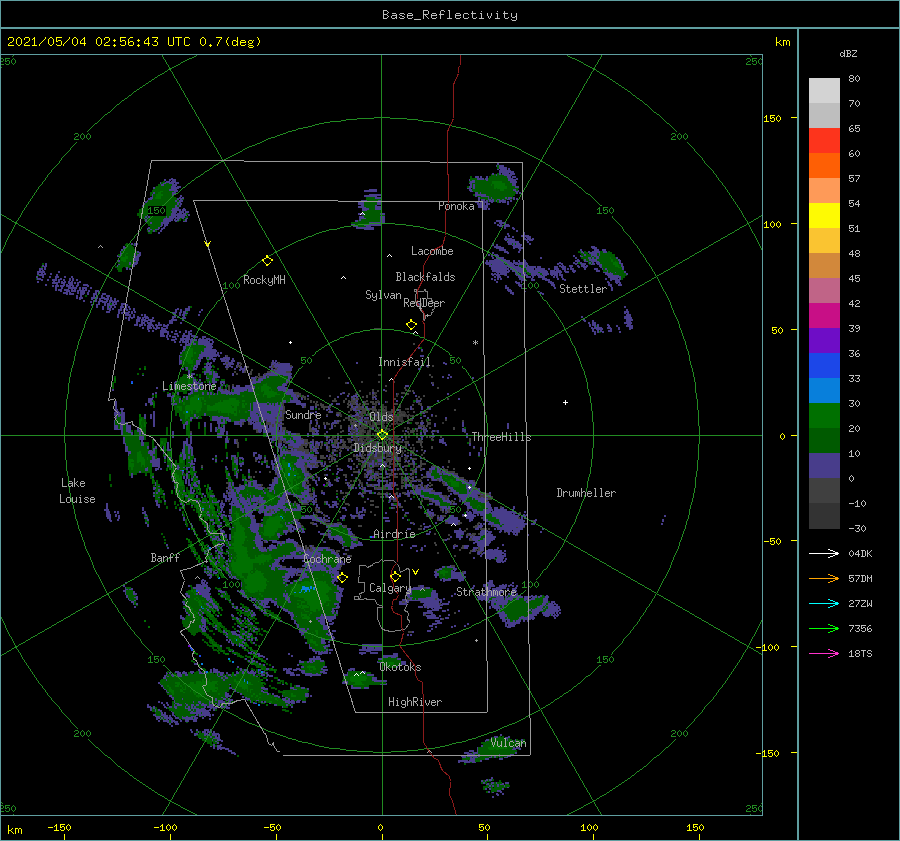Pick the red 60-65 dBZ swatch
The image size is (900, 841).
click(x=824, y=140)
